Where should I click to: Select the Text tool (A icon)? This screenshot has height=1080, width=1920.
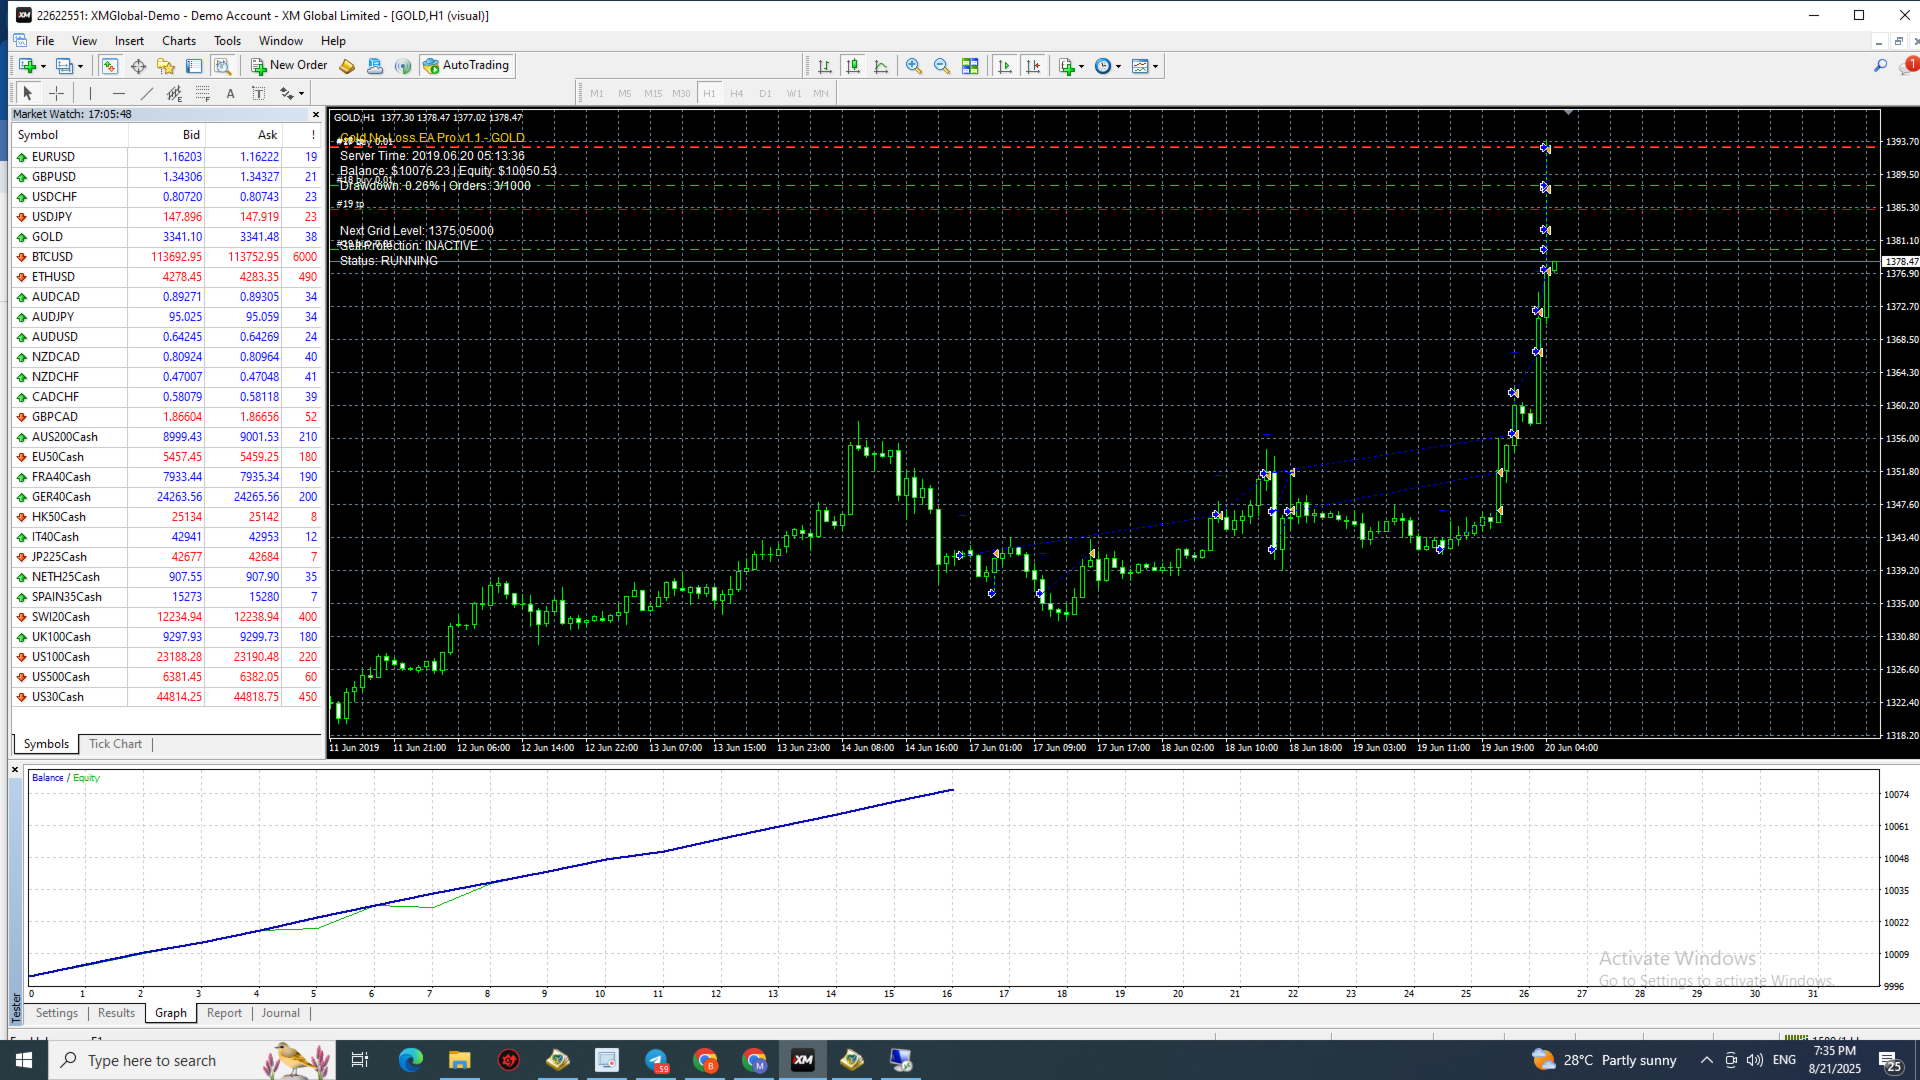pyautogui.click(x=231, y=93)
